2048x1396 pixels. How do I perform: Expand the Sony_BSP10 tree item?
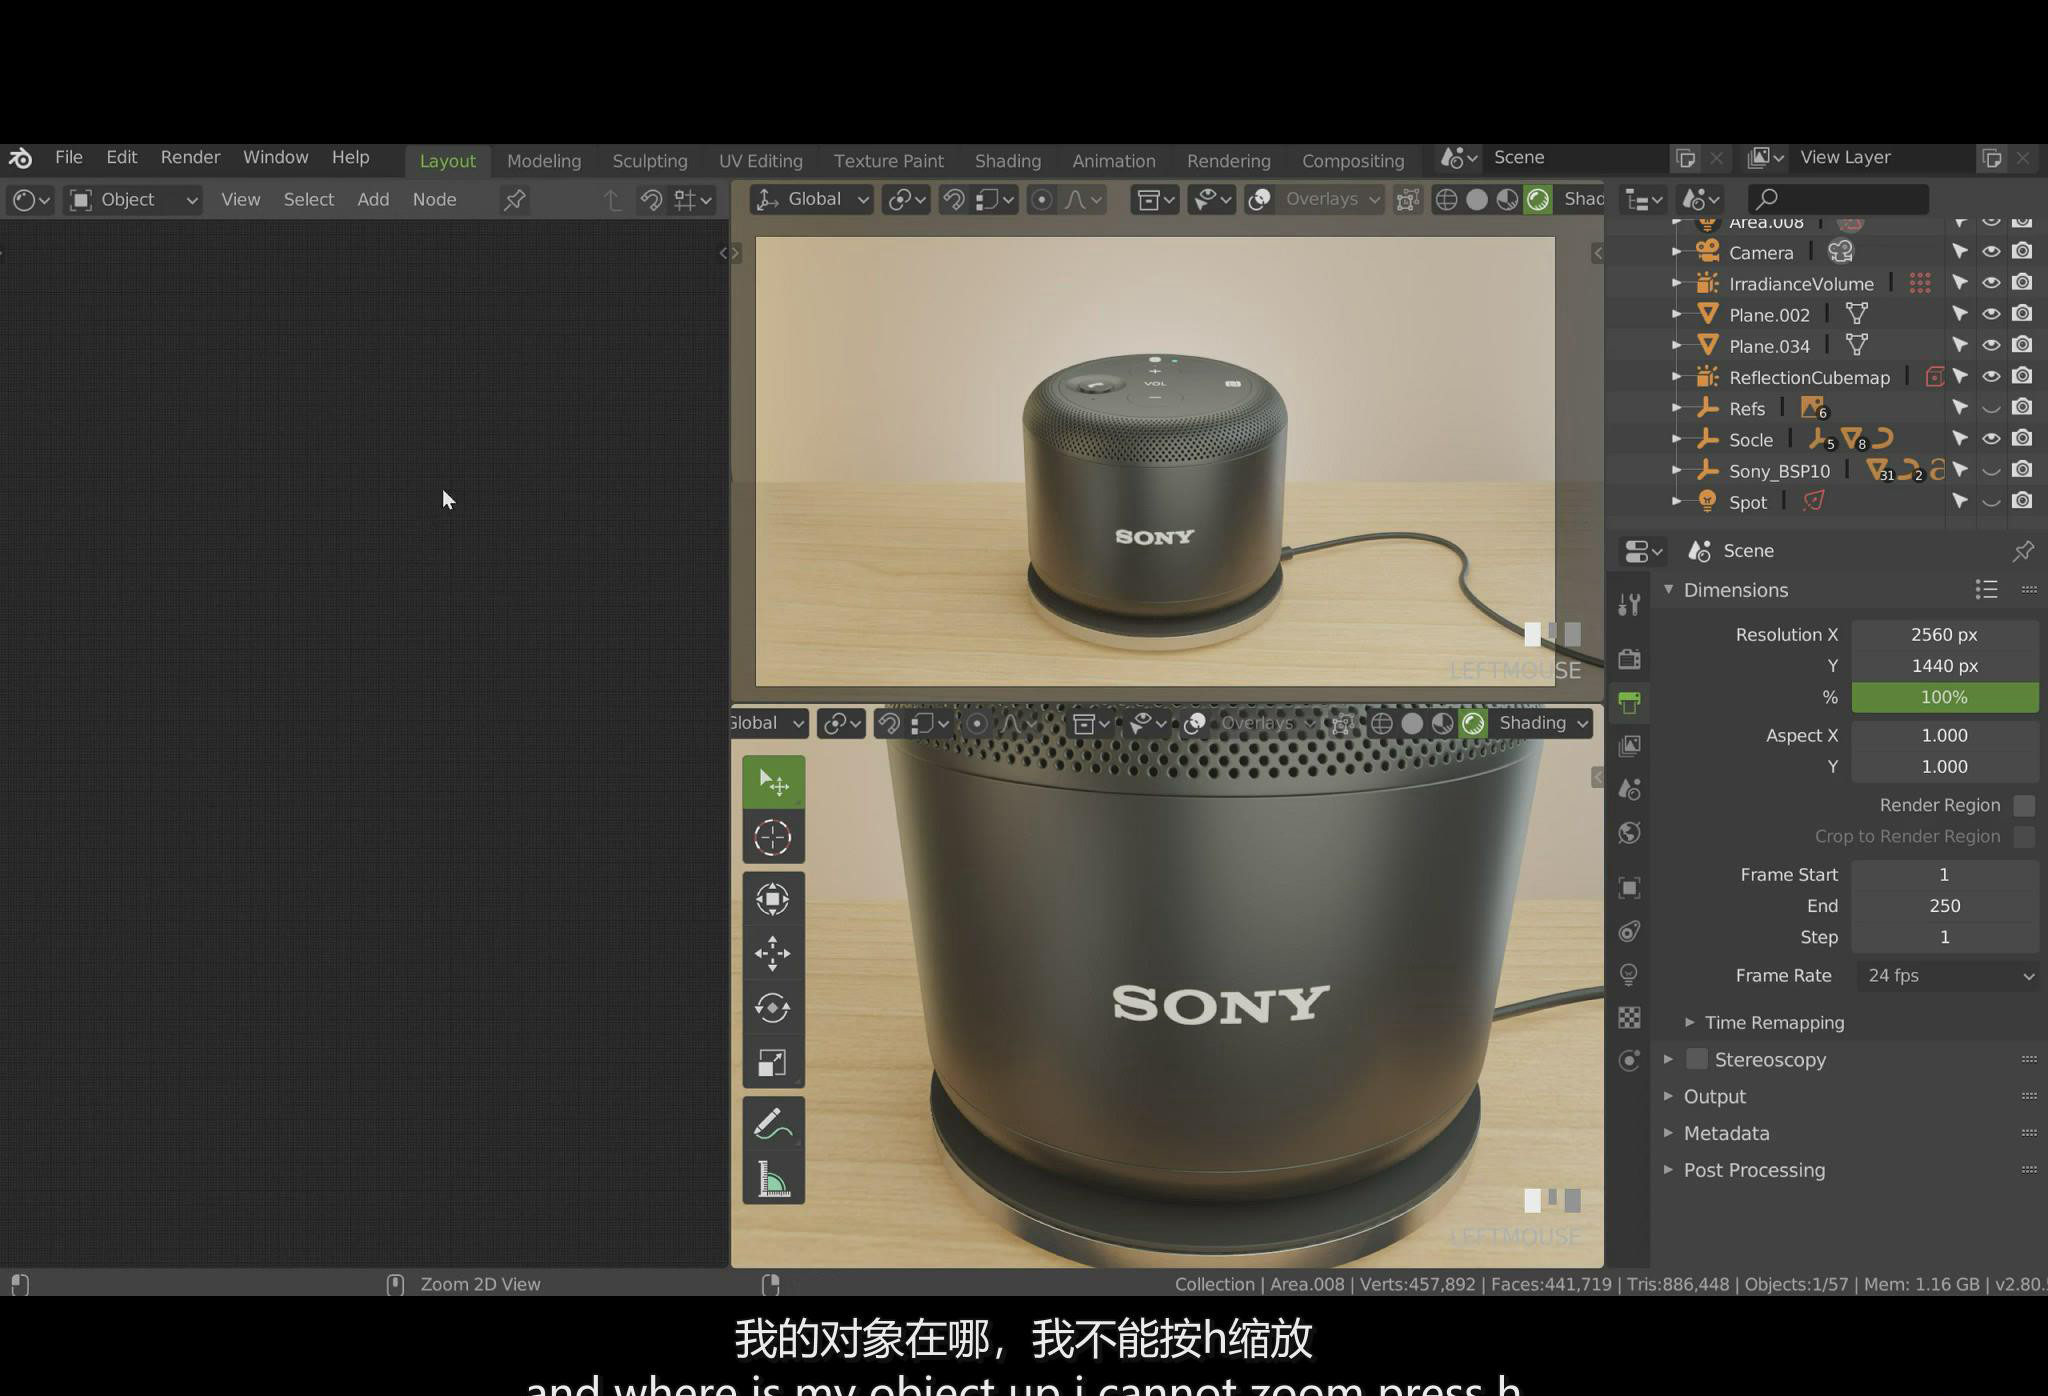coord(1676,470)
